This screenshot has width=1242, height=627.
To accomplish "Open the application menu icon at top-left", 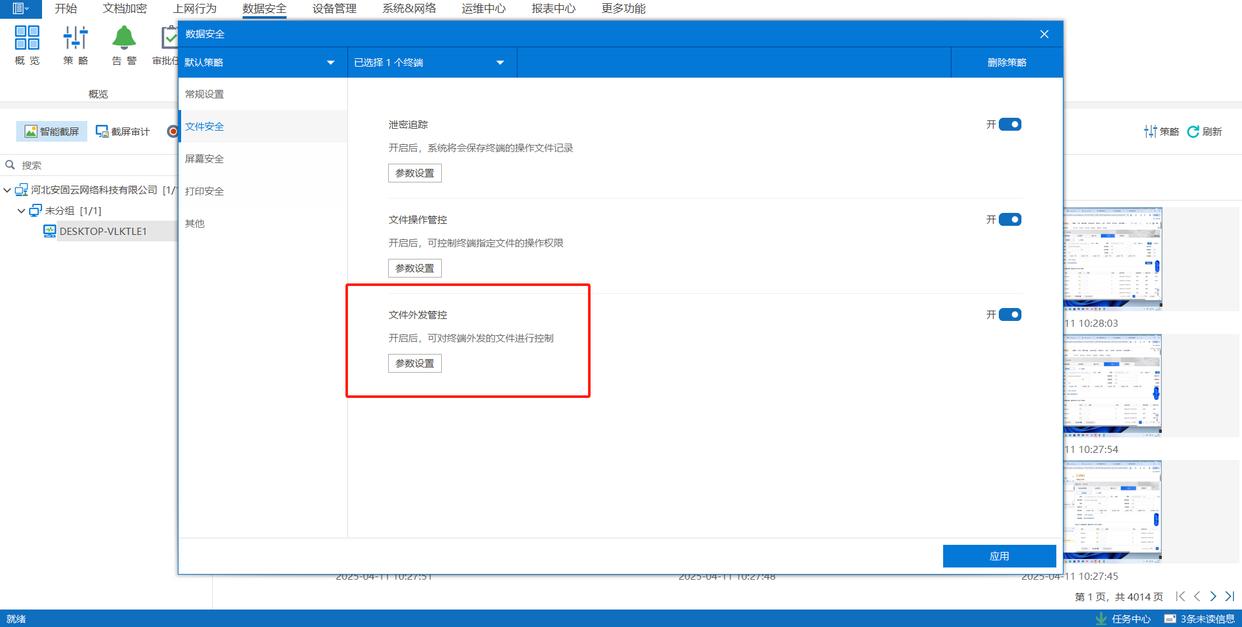I will point(17,8).
